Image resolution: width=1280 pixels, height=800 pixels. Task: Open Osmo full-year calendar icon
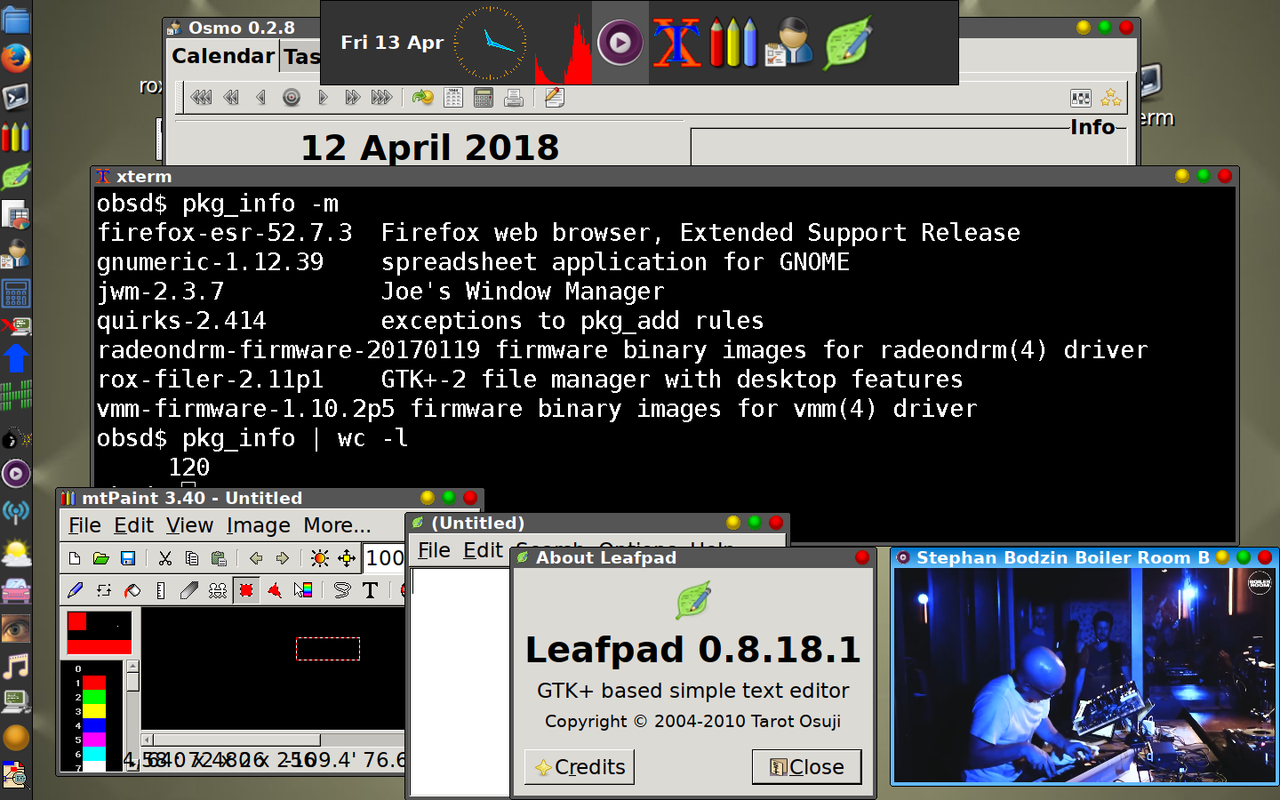coord(453,97)
